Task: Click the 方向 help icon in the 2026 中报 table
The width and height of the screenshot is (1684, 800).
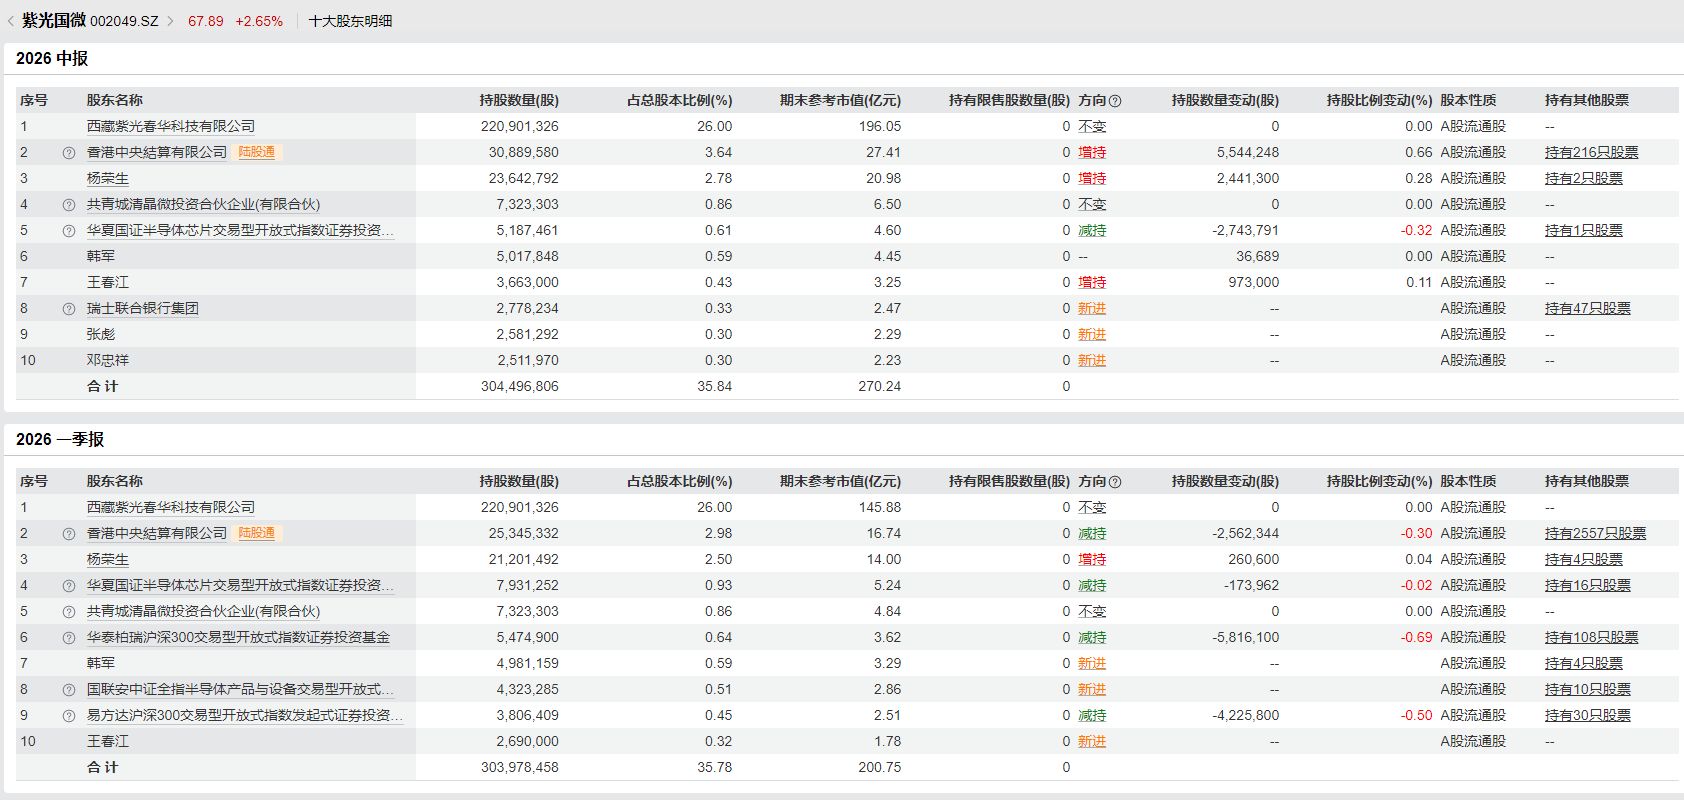Action: (1115, 101)
